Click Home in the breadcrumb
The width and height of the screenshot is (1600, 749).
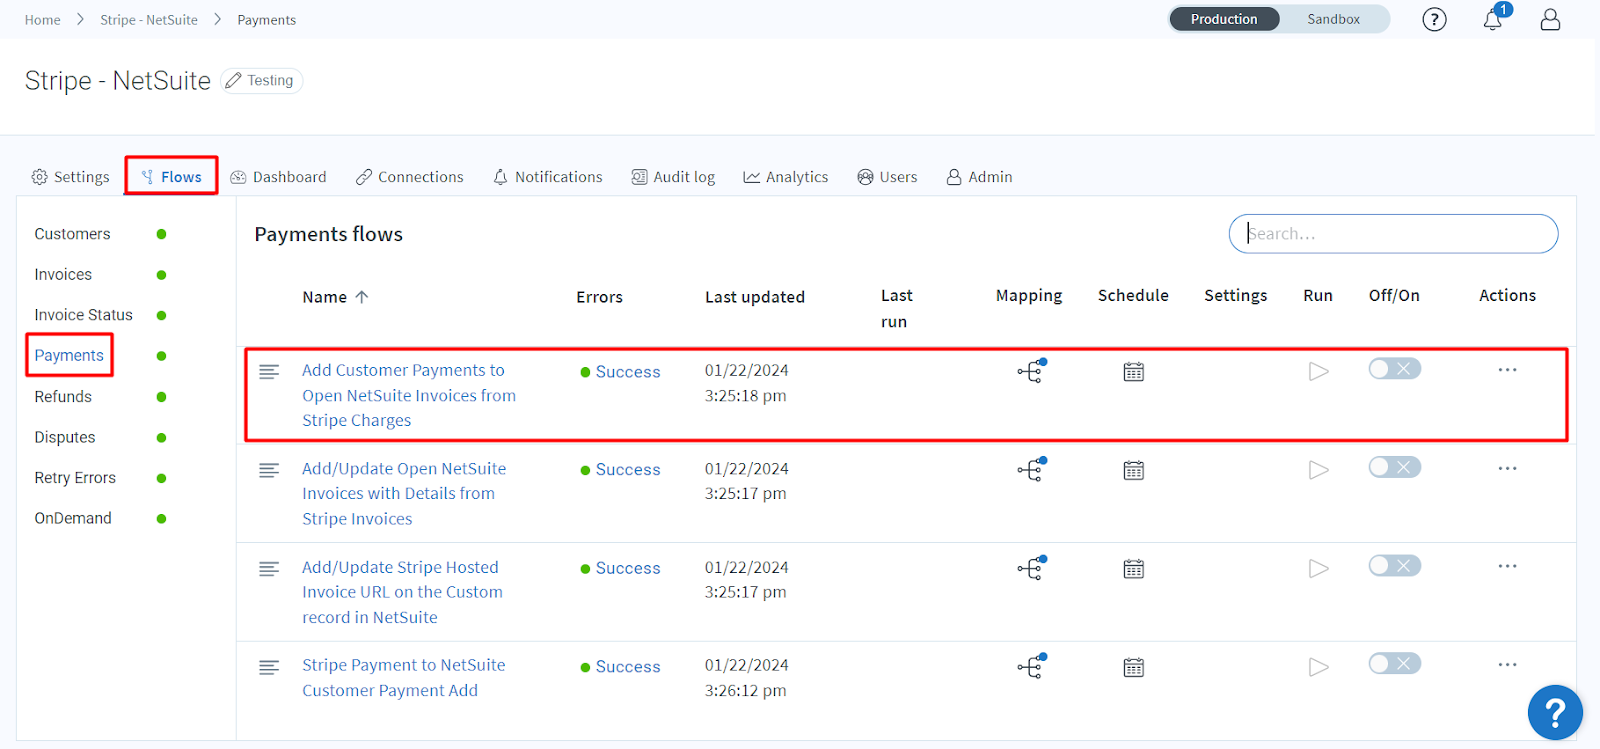[x=43, y=20]
